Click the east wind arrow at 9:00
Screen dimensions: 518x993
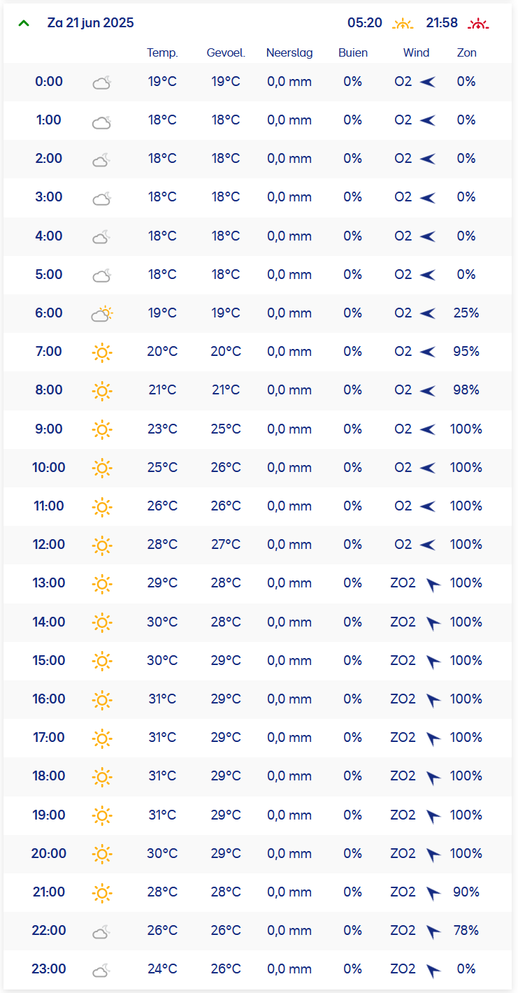tap(428, 429)
